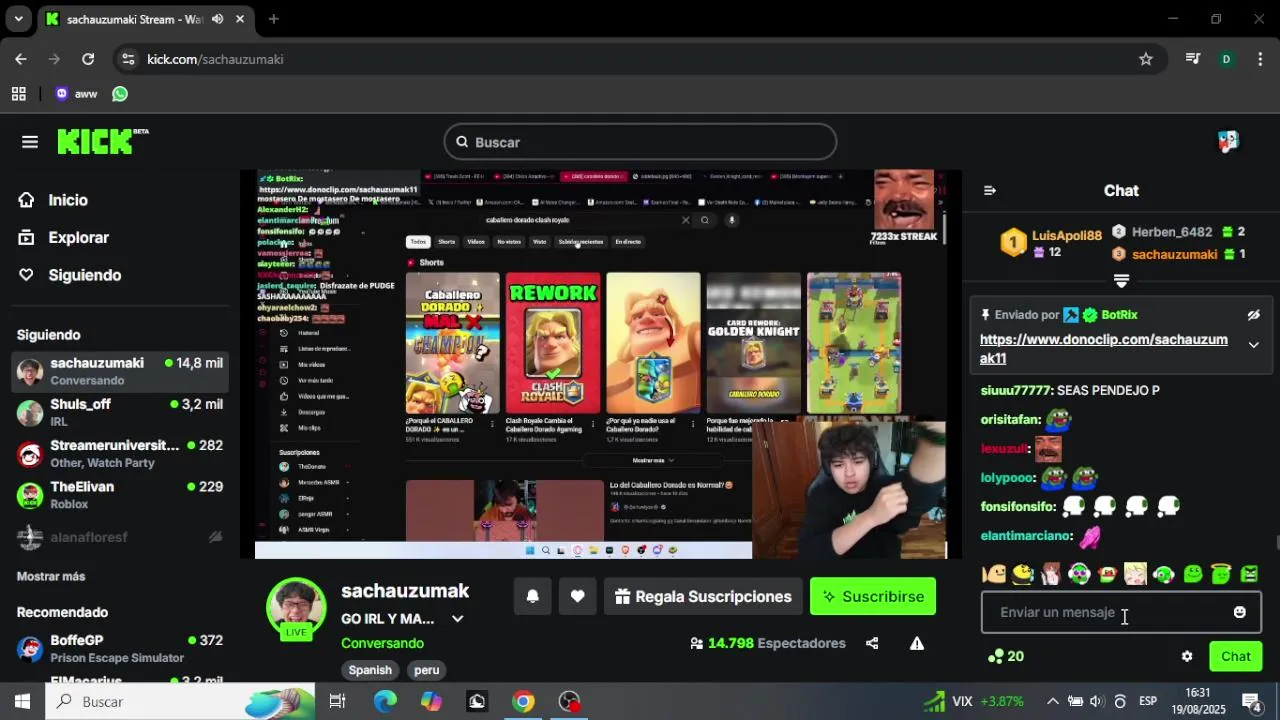Report stream with warning triangle icon

pos(917,643)
